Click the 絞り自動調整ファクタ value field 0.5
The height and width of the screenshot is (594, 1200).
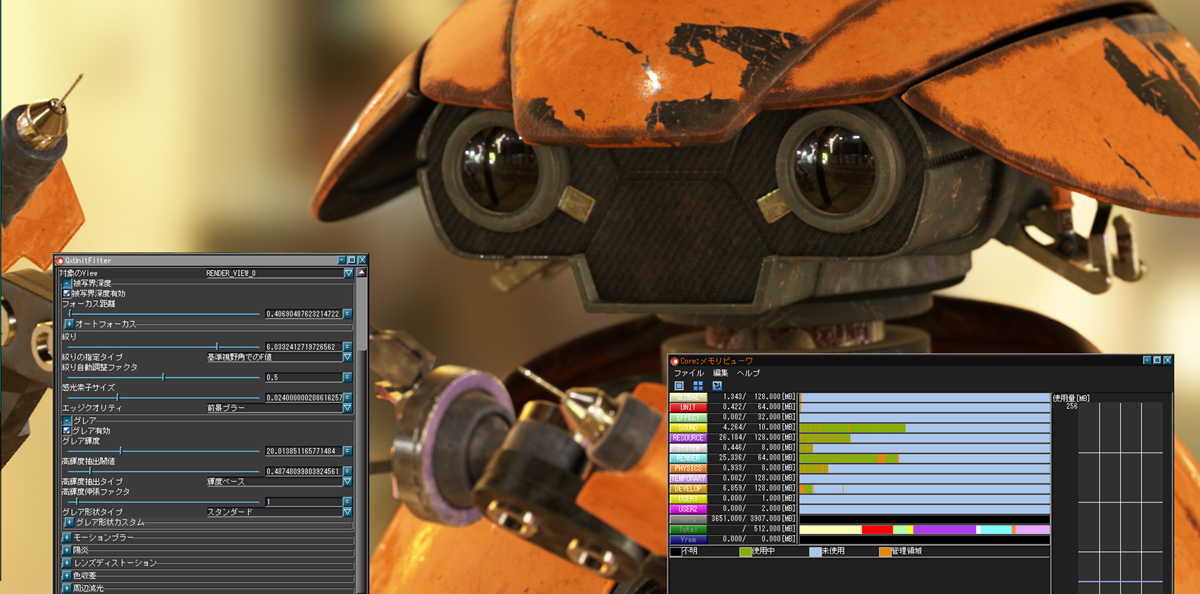pyautogui.click(x=303, y=377)
